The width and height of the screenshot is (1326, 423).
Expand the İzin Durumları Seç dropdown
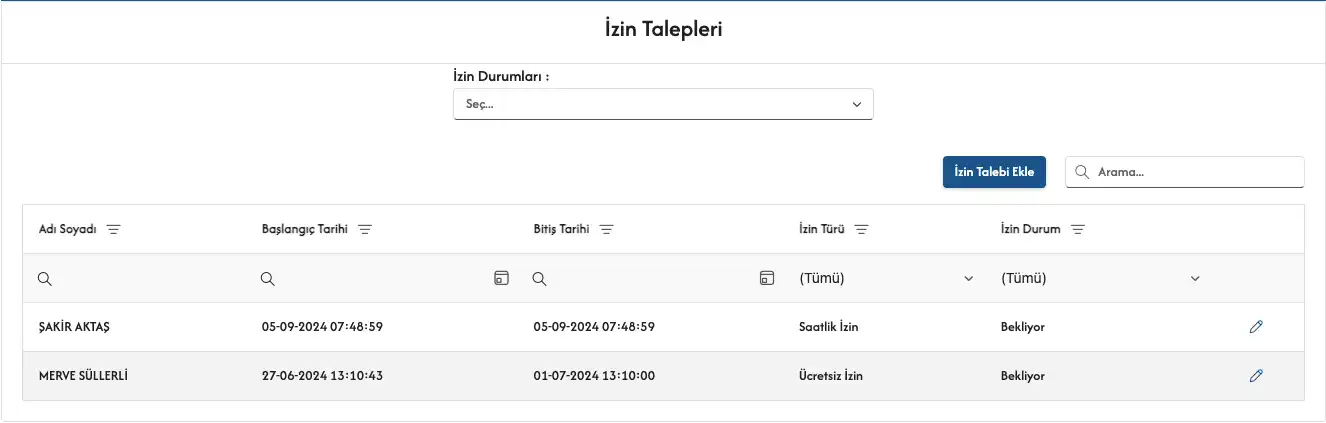(663, 104)
